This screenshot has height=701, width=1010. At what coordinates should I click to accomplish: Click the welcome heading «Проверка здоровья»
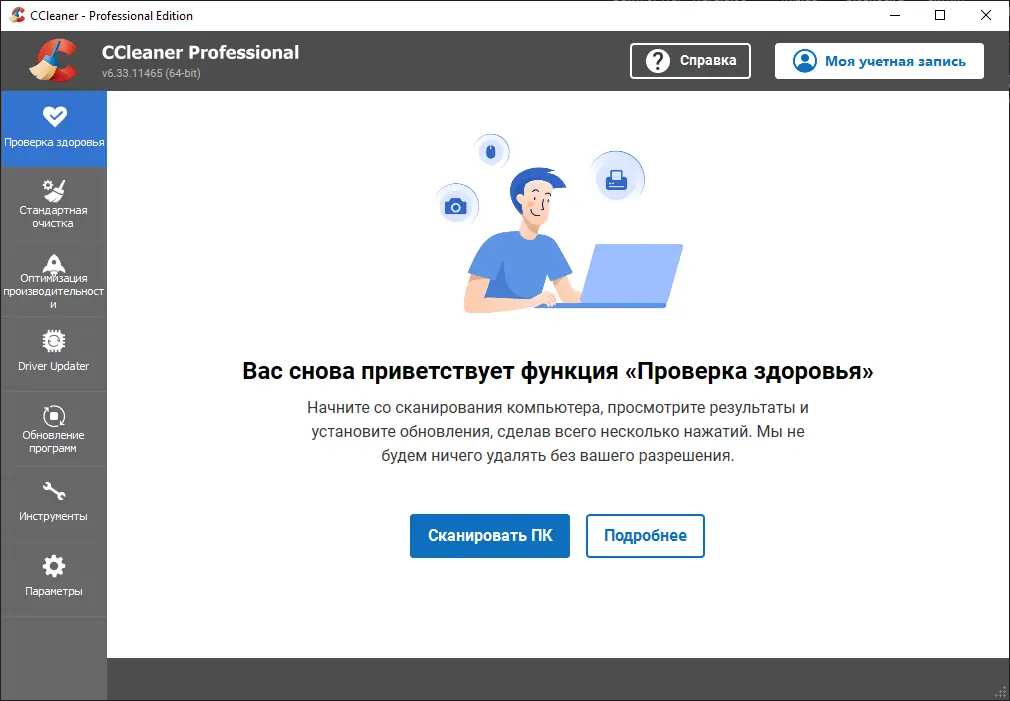click(557, 371)
